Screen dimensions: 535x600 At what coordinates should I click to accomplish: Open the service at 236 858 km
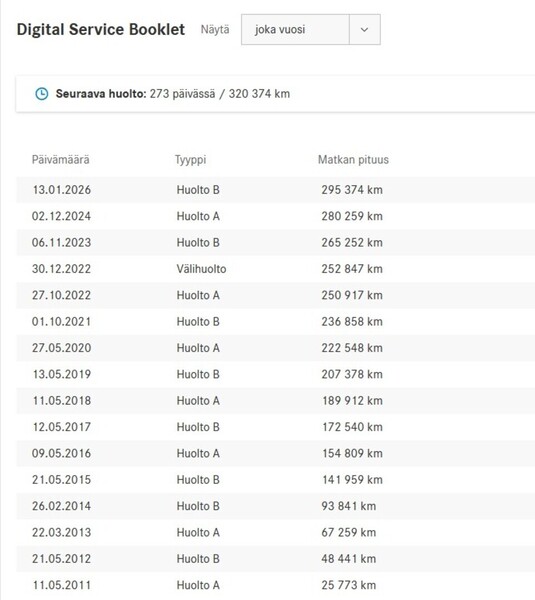276,322
